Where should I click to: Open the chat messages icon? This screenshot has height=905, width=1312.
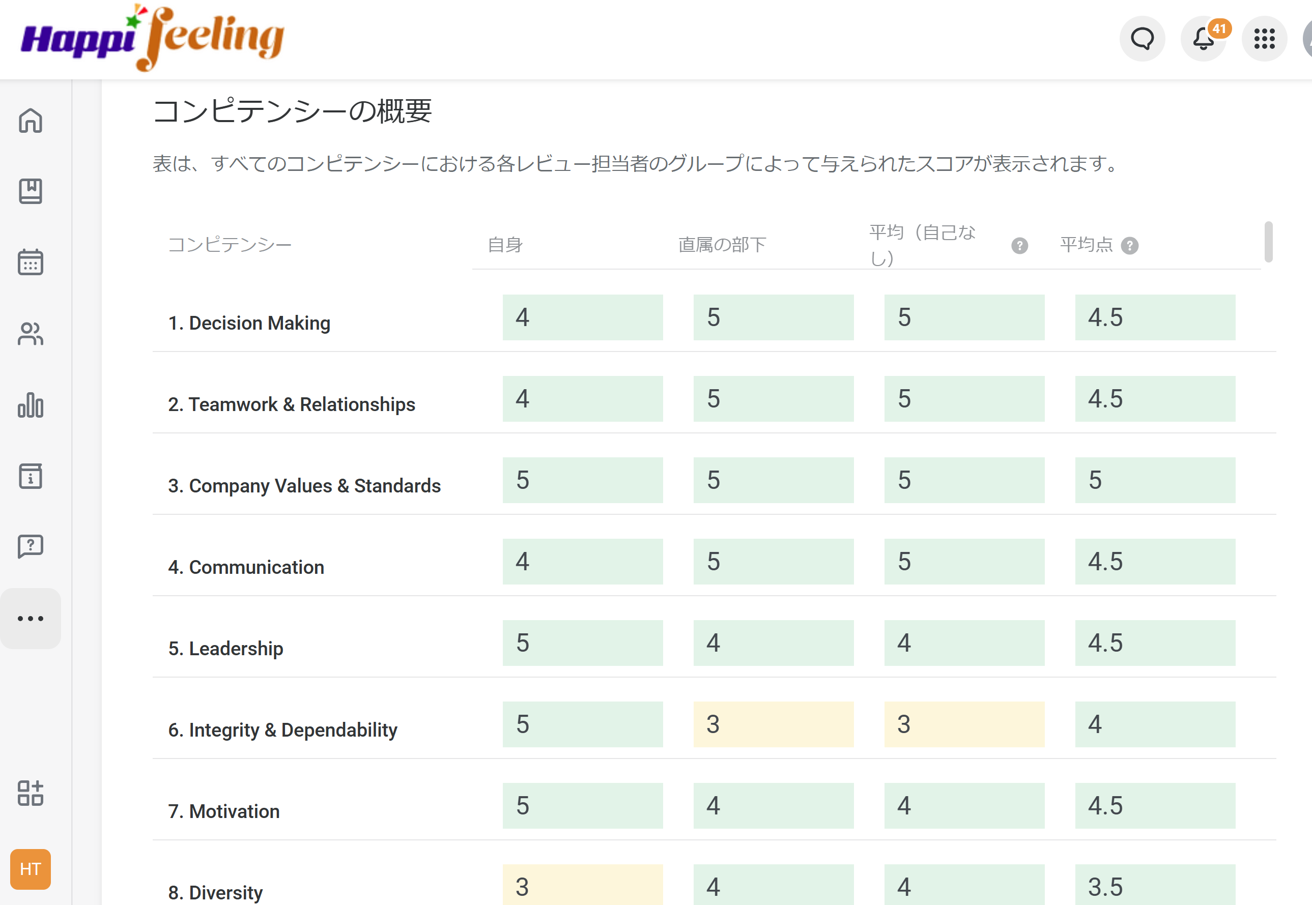[x=1142, y=39]
